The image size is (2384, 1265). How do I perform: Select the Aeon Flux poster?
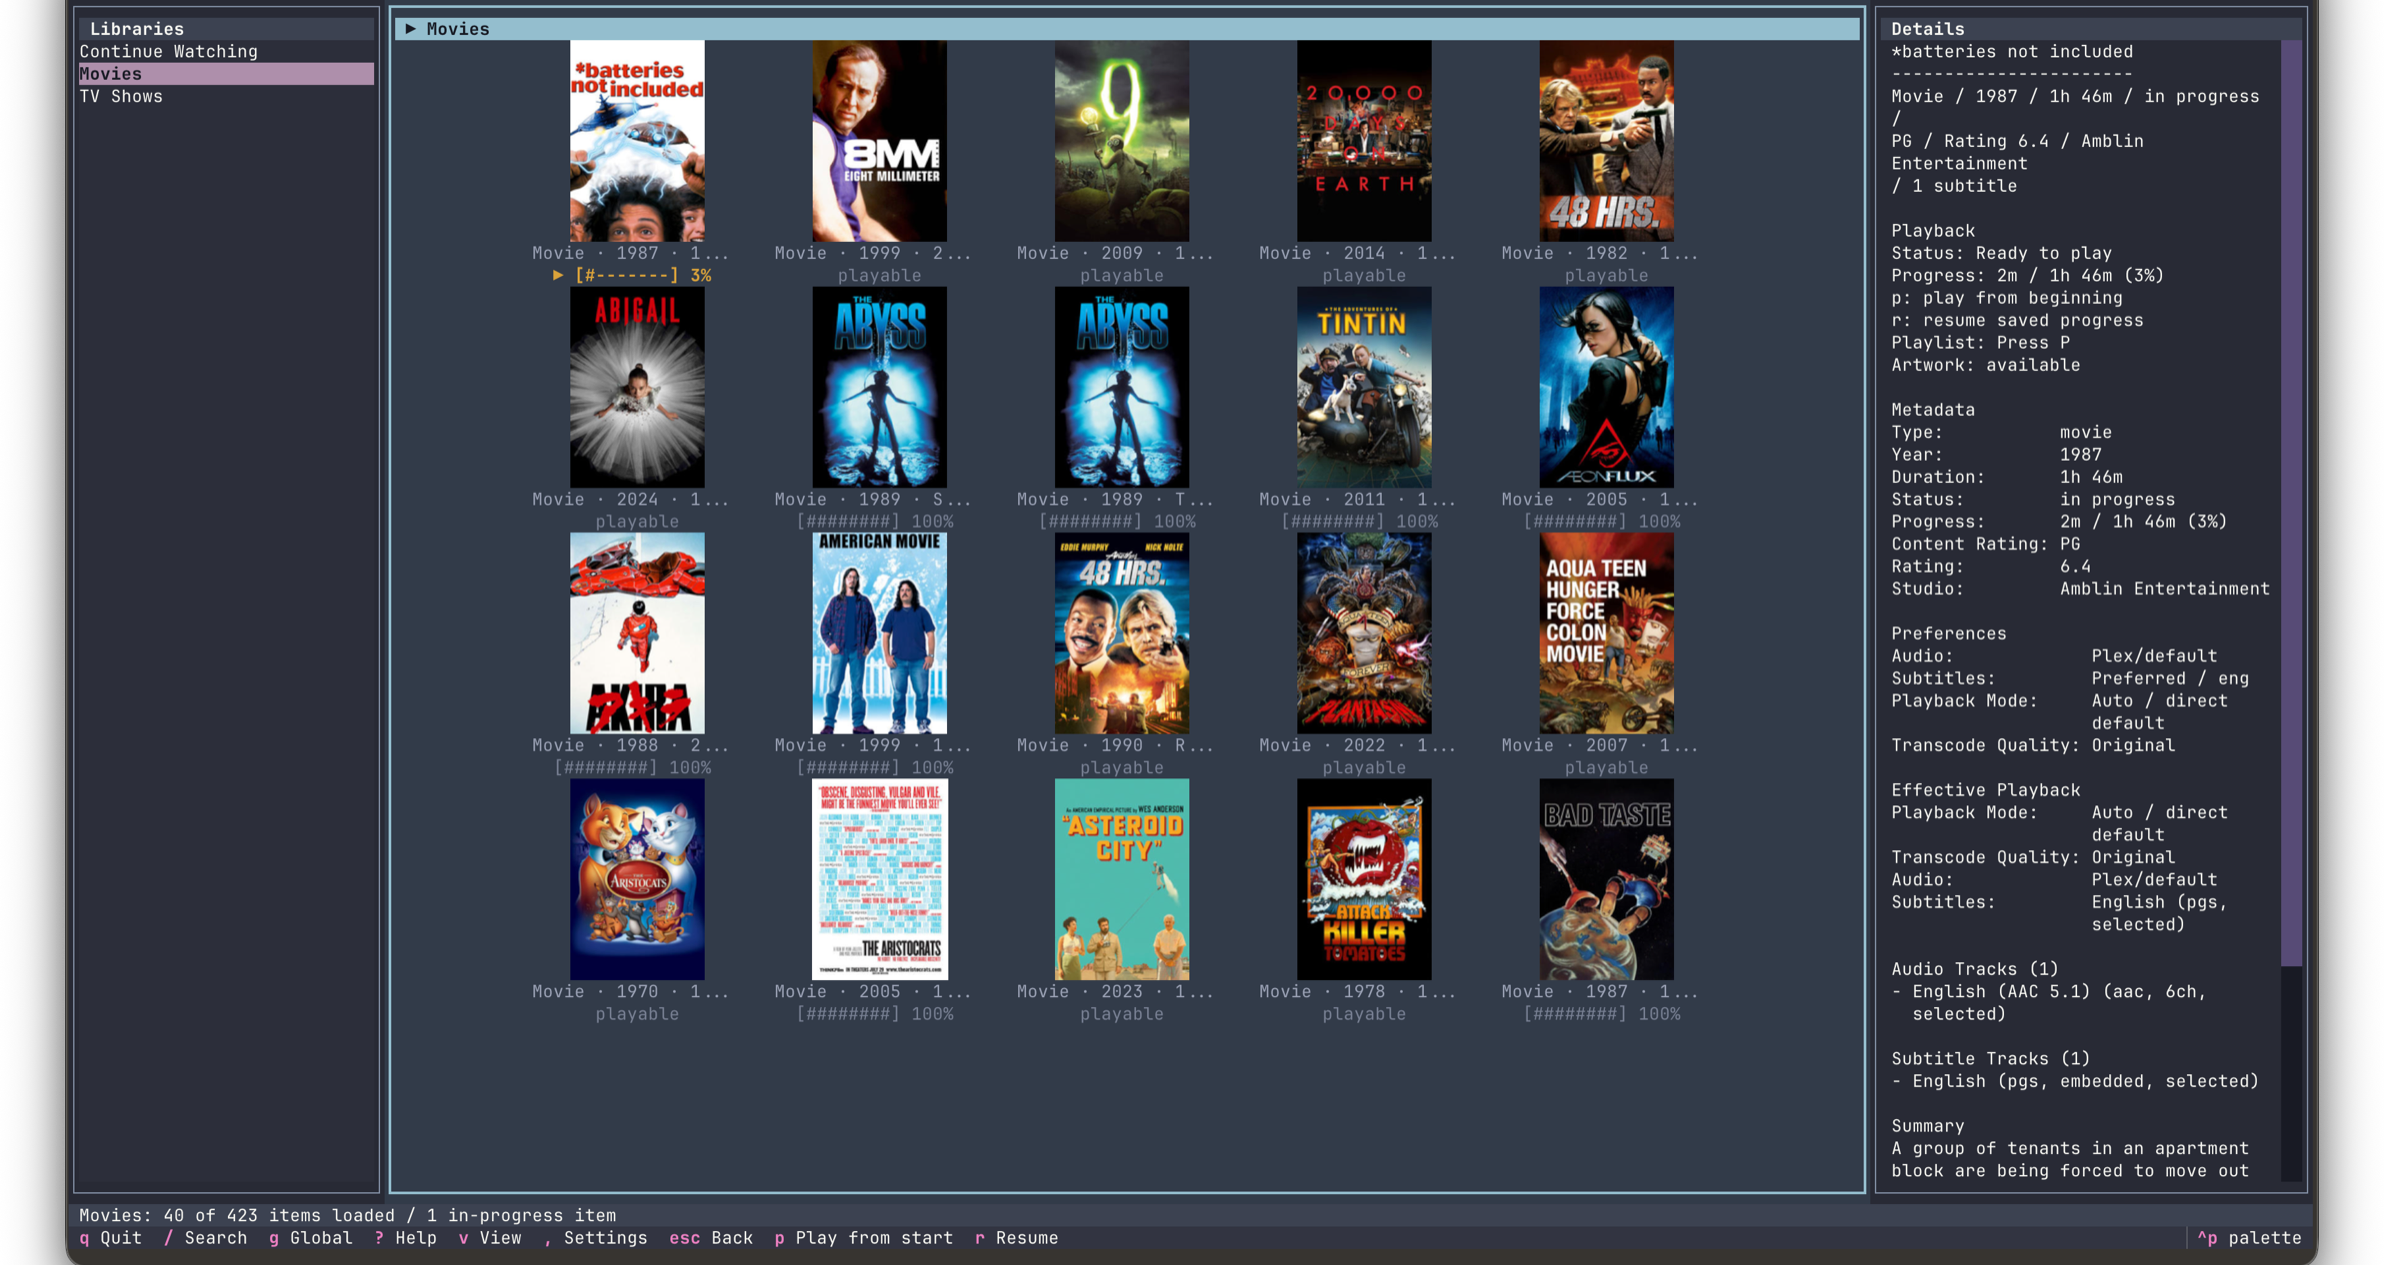pyautogui.click(x=1606, y=387)
